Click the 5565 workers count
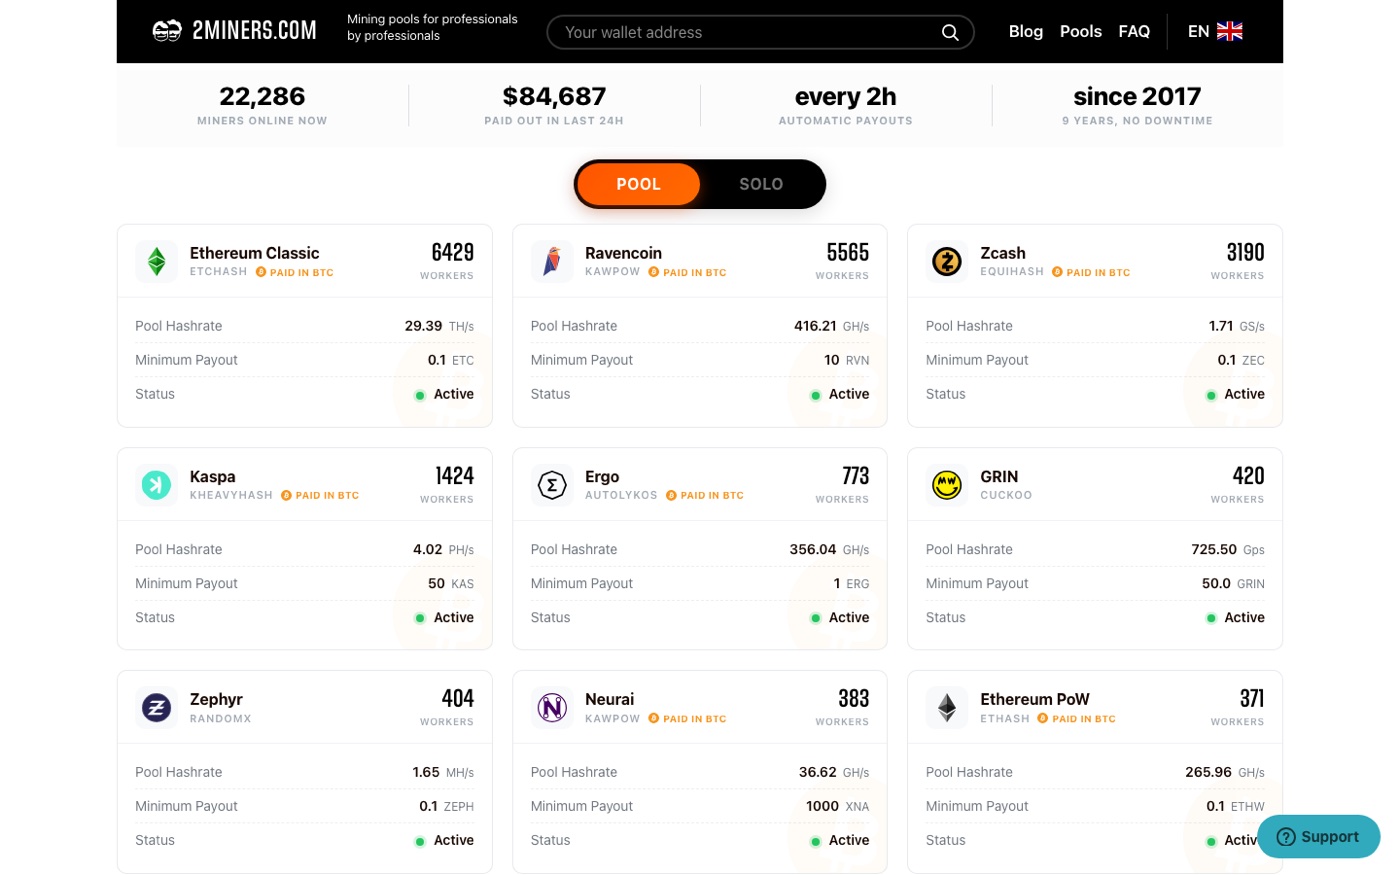The height and width of the screenshot is (875, 1400). coord(847,252)
